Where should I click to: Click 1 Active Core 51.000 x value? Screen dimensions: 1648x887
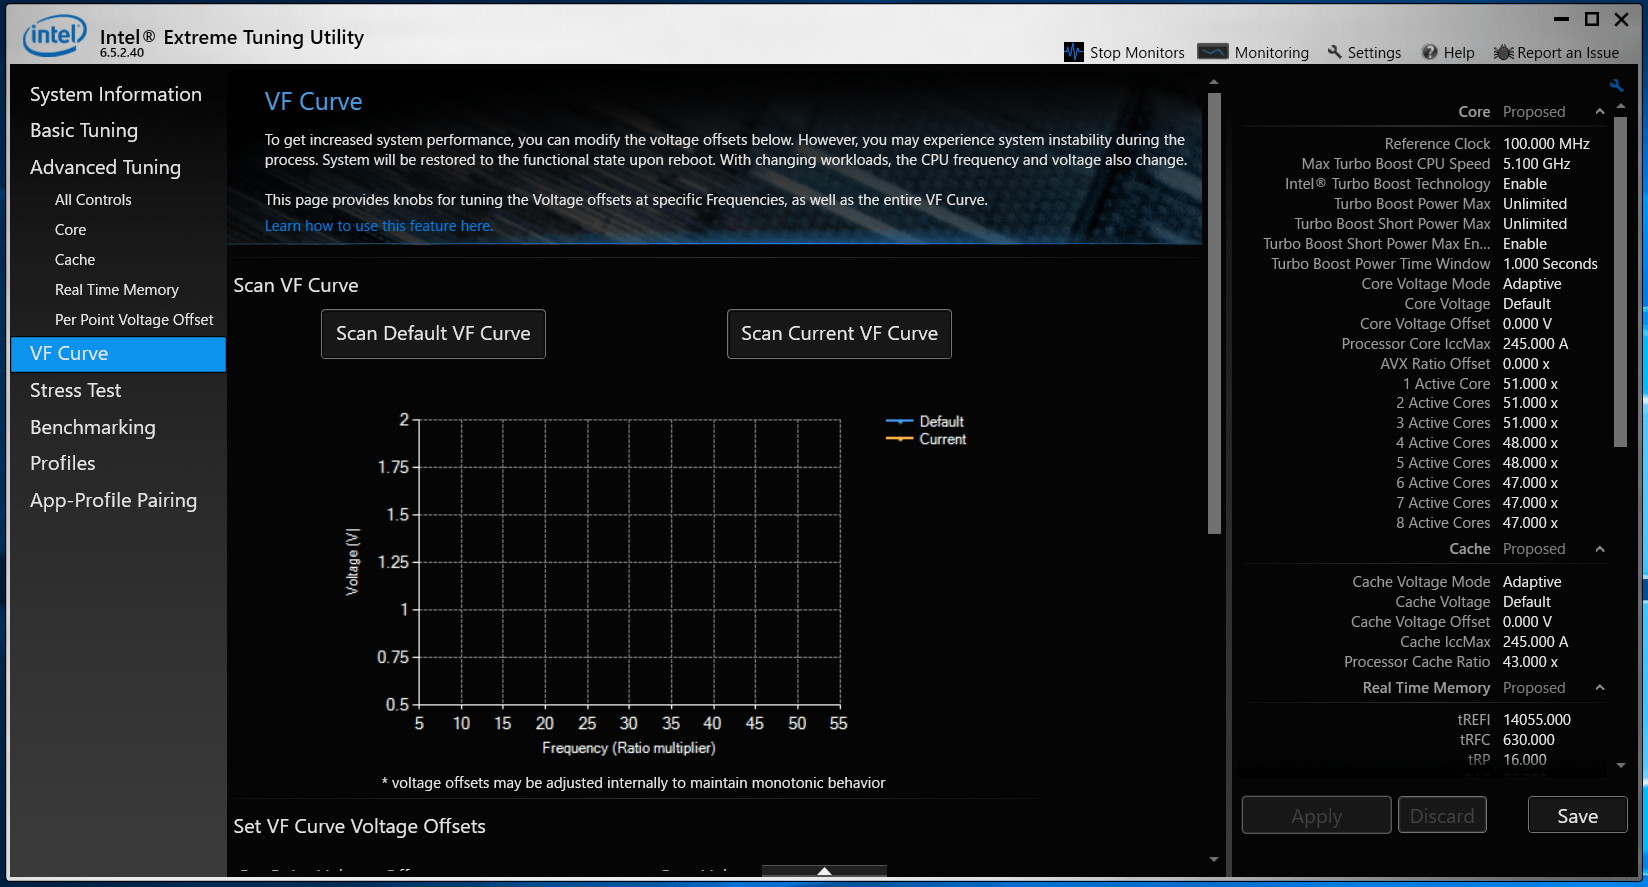coord(1530,384)
